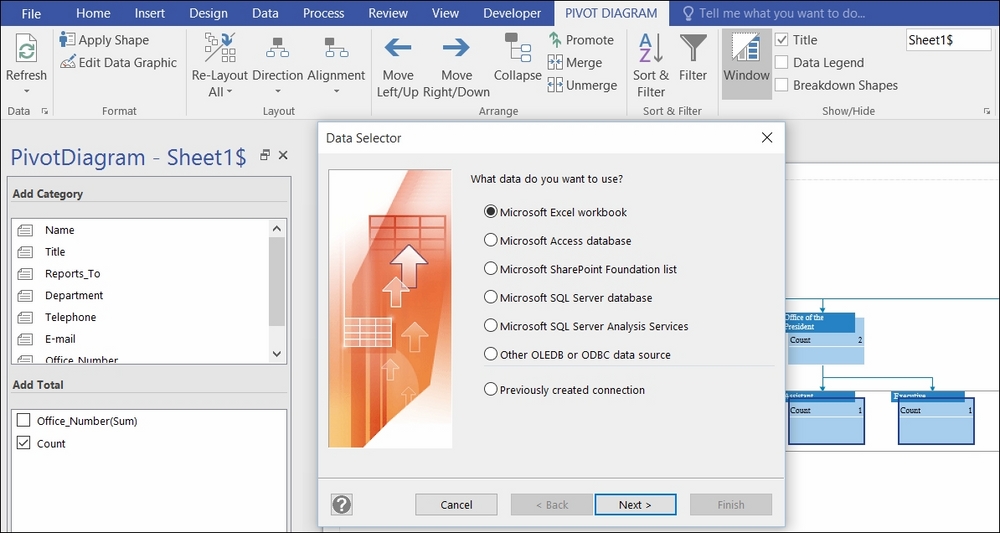Enable the Breakdown Shapes checkbox
The image size is (1000, 533).
(781, 85)
